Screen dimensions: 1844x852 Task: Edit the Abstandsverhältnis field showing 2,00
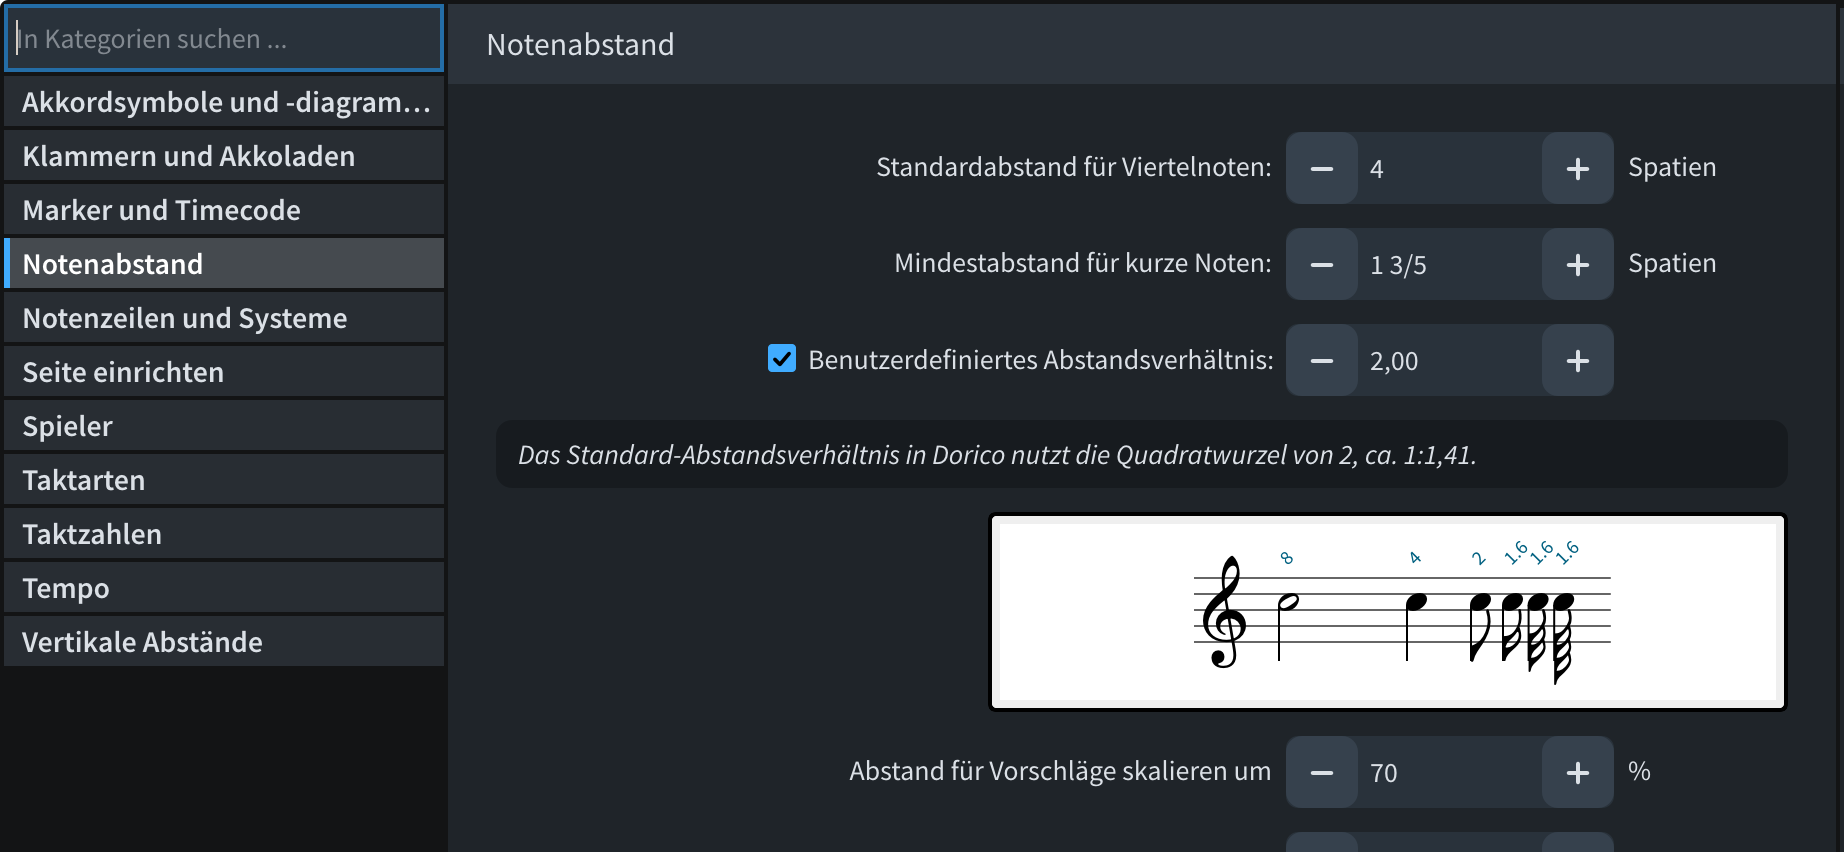[x=1448, y=361]
